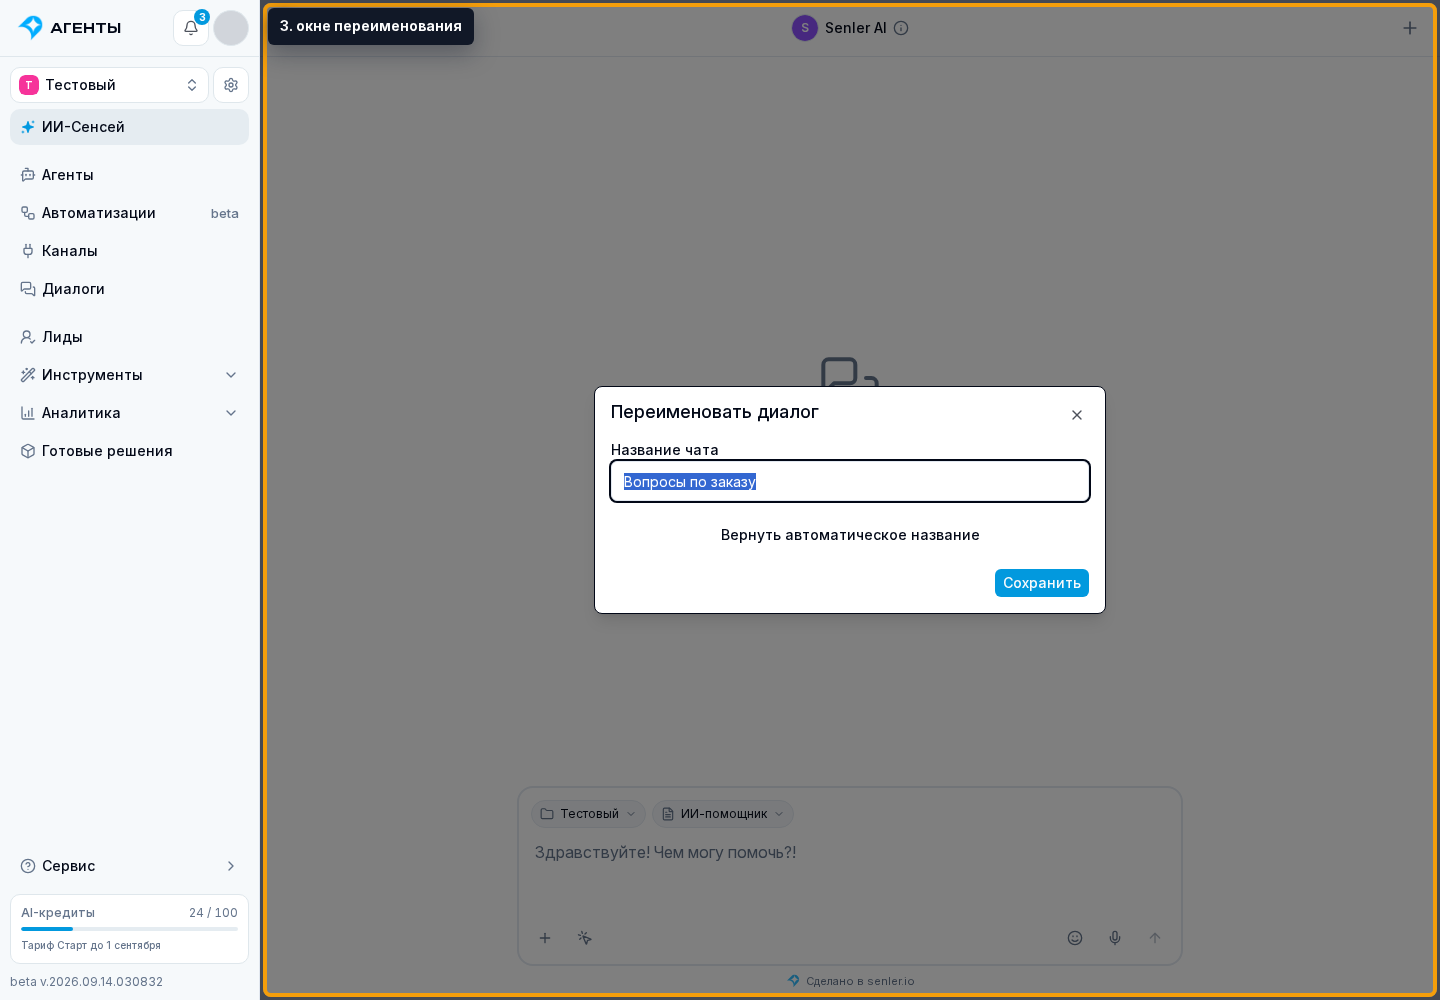The image size is (1440, 1000).
Task: Open the emoji picker icon
Action: click(1075, 938)
